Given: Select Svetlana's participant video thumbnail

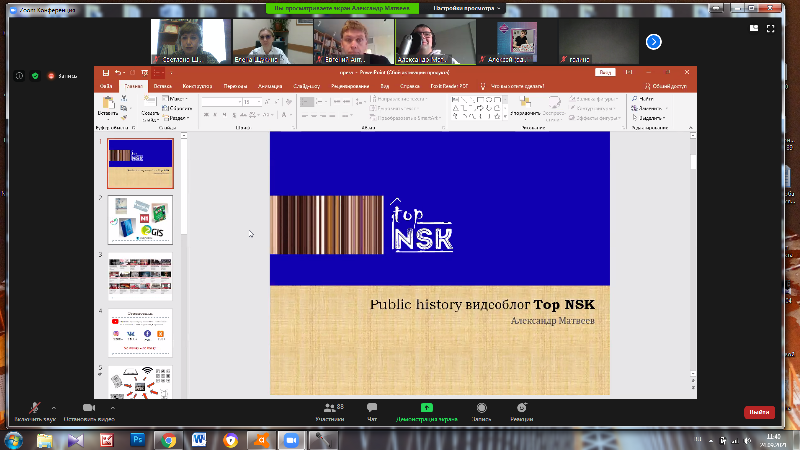Looking at the screenshot, I should coord(191,41).
